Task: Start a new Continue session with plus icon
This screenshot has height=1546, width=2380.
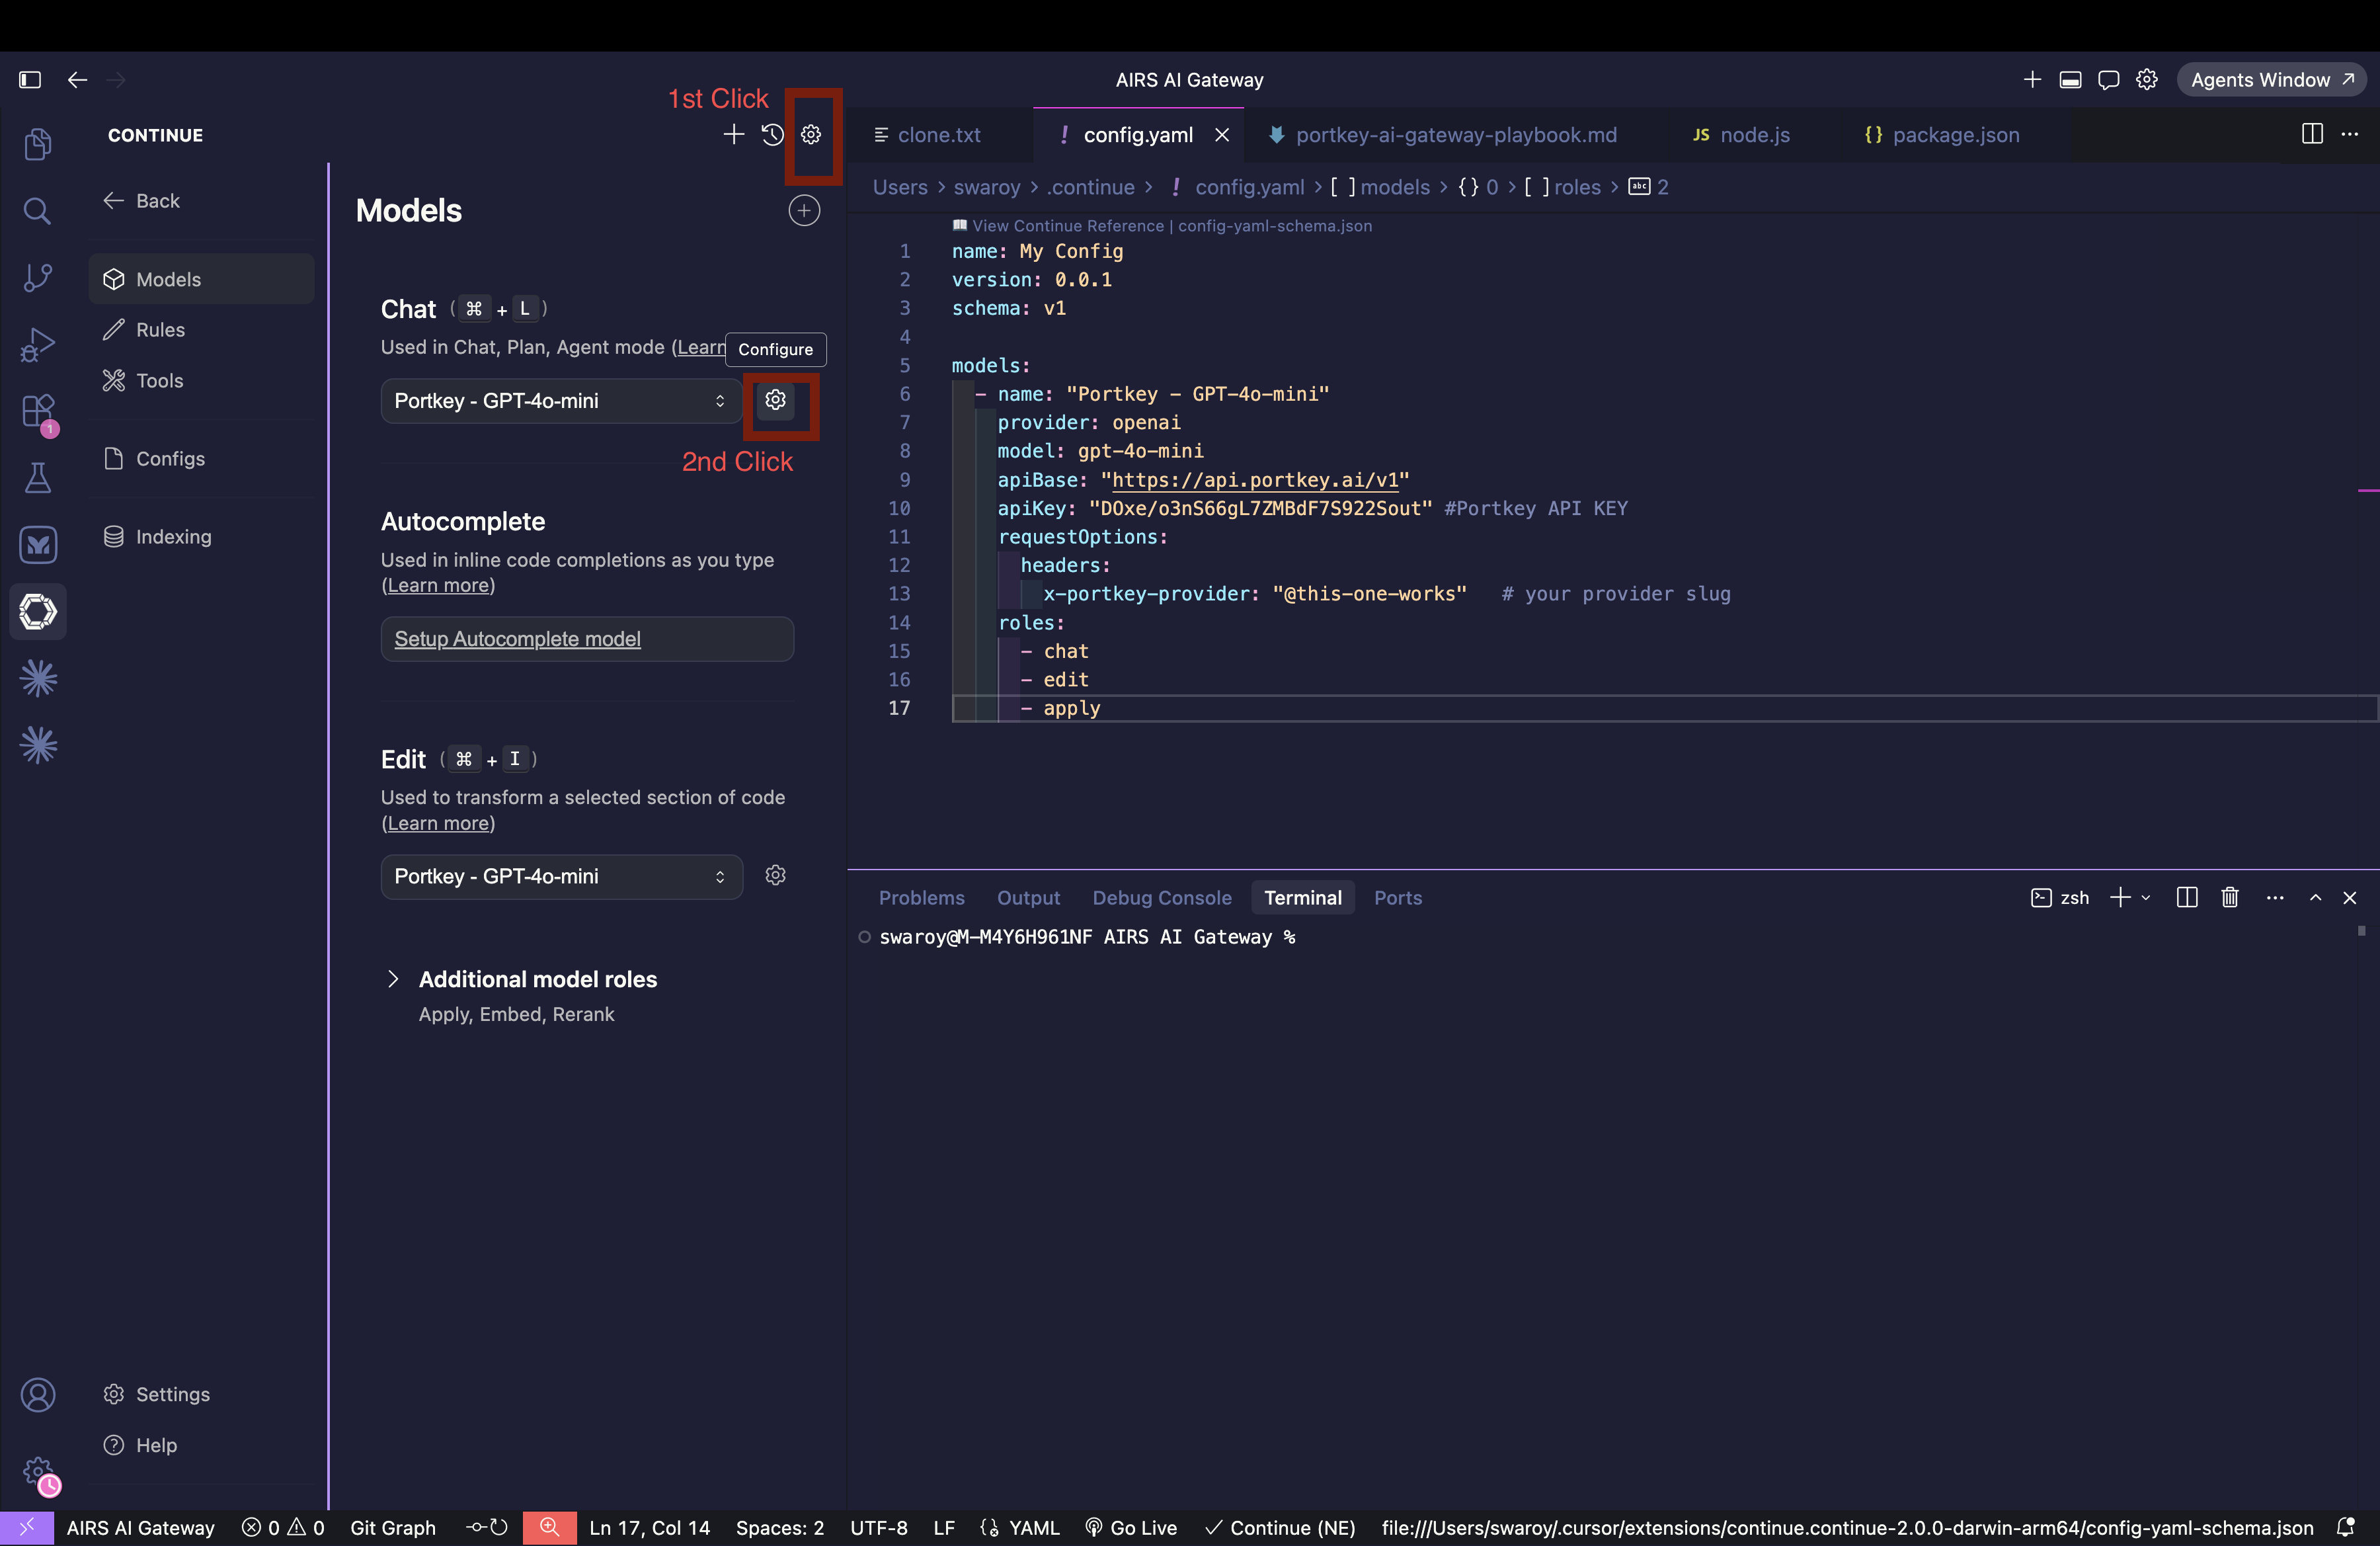Action: tap(733, 134)
